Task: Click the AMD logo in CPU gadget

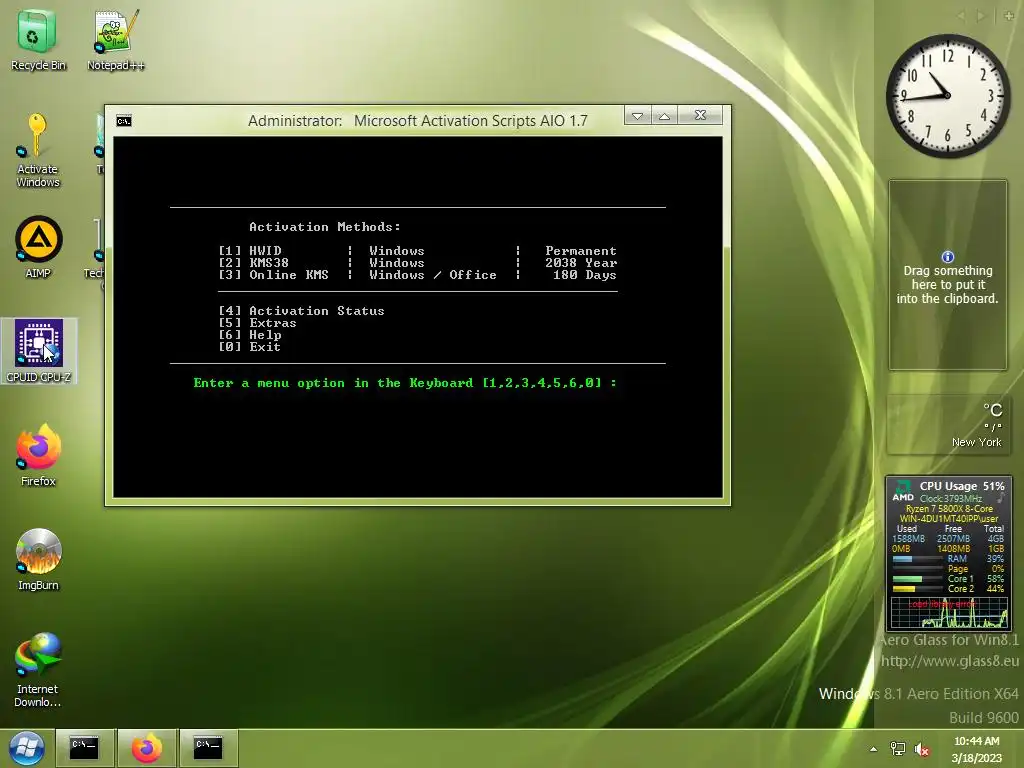Action: 903,491
